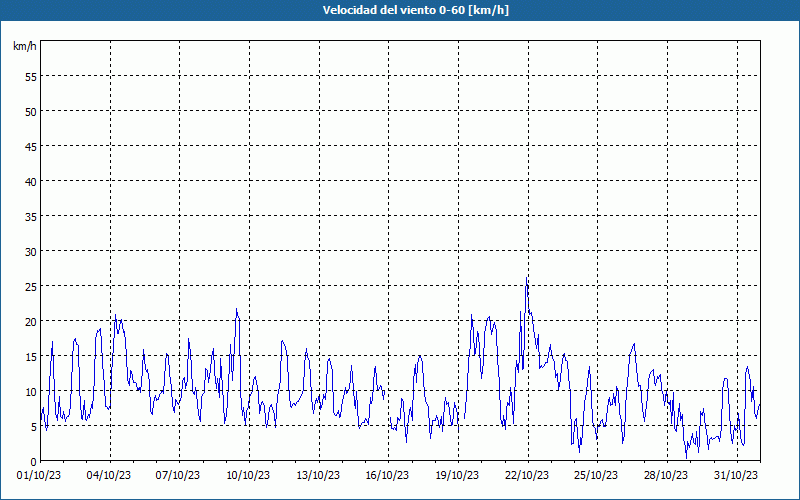Select the date label 01/10/23
This screenshot has width=800, height=500.
[x=39, y=475]
